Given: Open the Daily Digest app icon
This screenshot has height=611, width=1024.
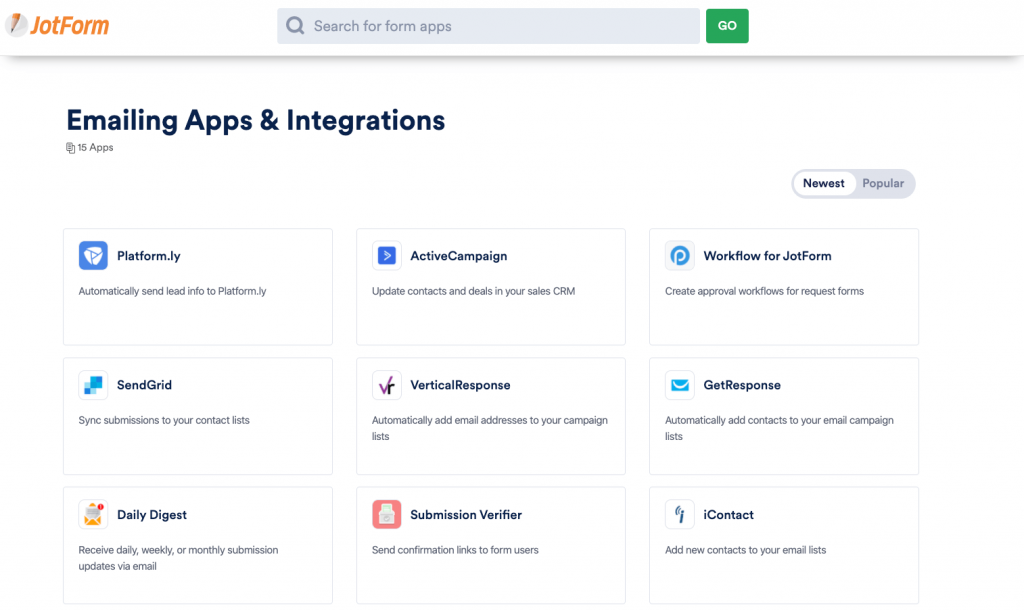Looking at the screenshot, I should click(x=93, y=514).
